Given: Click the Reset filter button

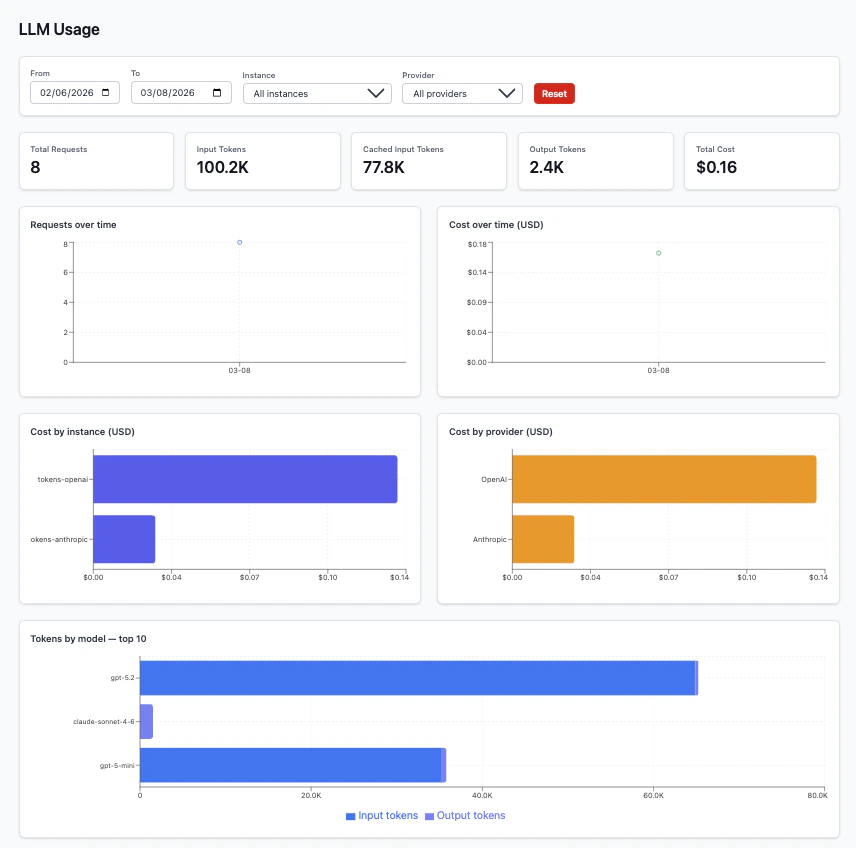Looking at the screenshot, I should pyautogui.click(x=554, y=92).
